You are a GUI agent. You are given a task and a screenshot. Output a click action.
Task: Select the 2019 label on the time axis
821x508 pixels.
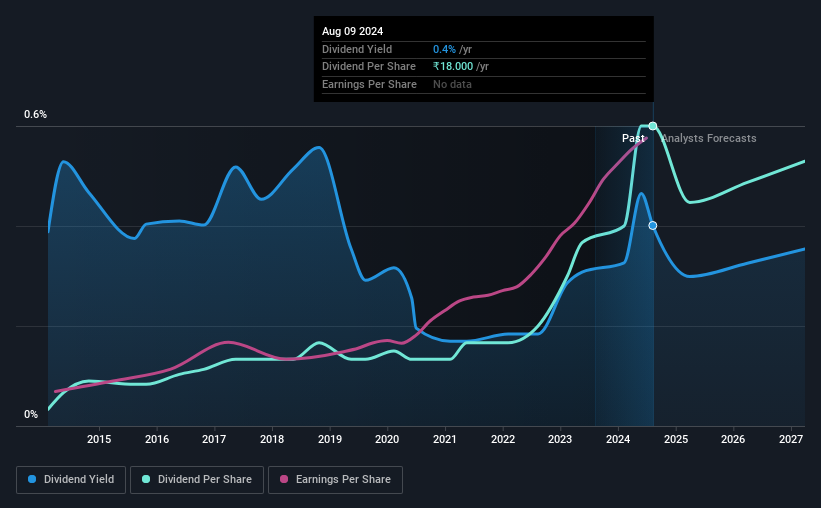[330, 439]
